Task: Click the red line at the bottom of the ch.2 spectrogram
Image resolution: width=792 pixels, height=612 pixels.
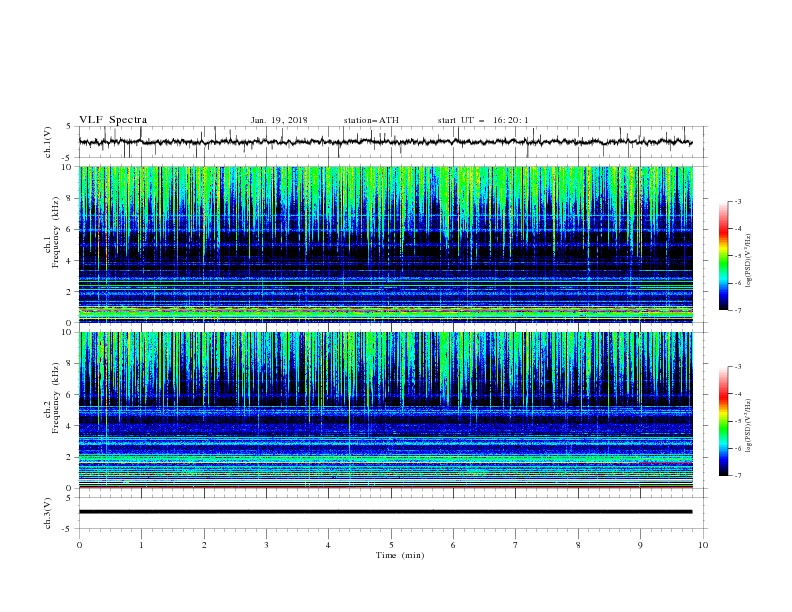Action: tap(385, 488)
